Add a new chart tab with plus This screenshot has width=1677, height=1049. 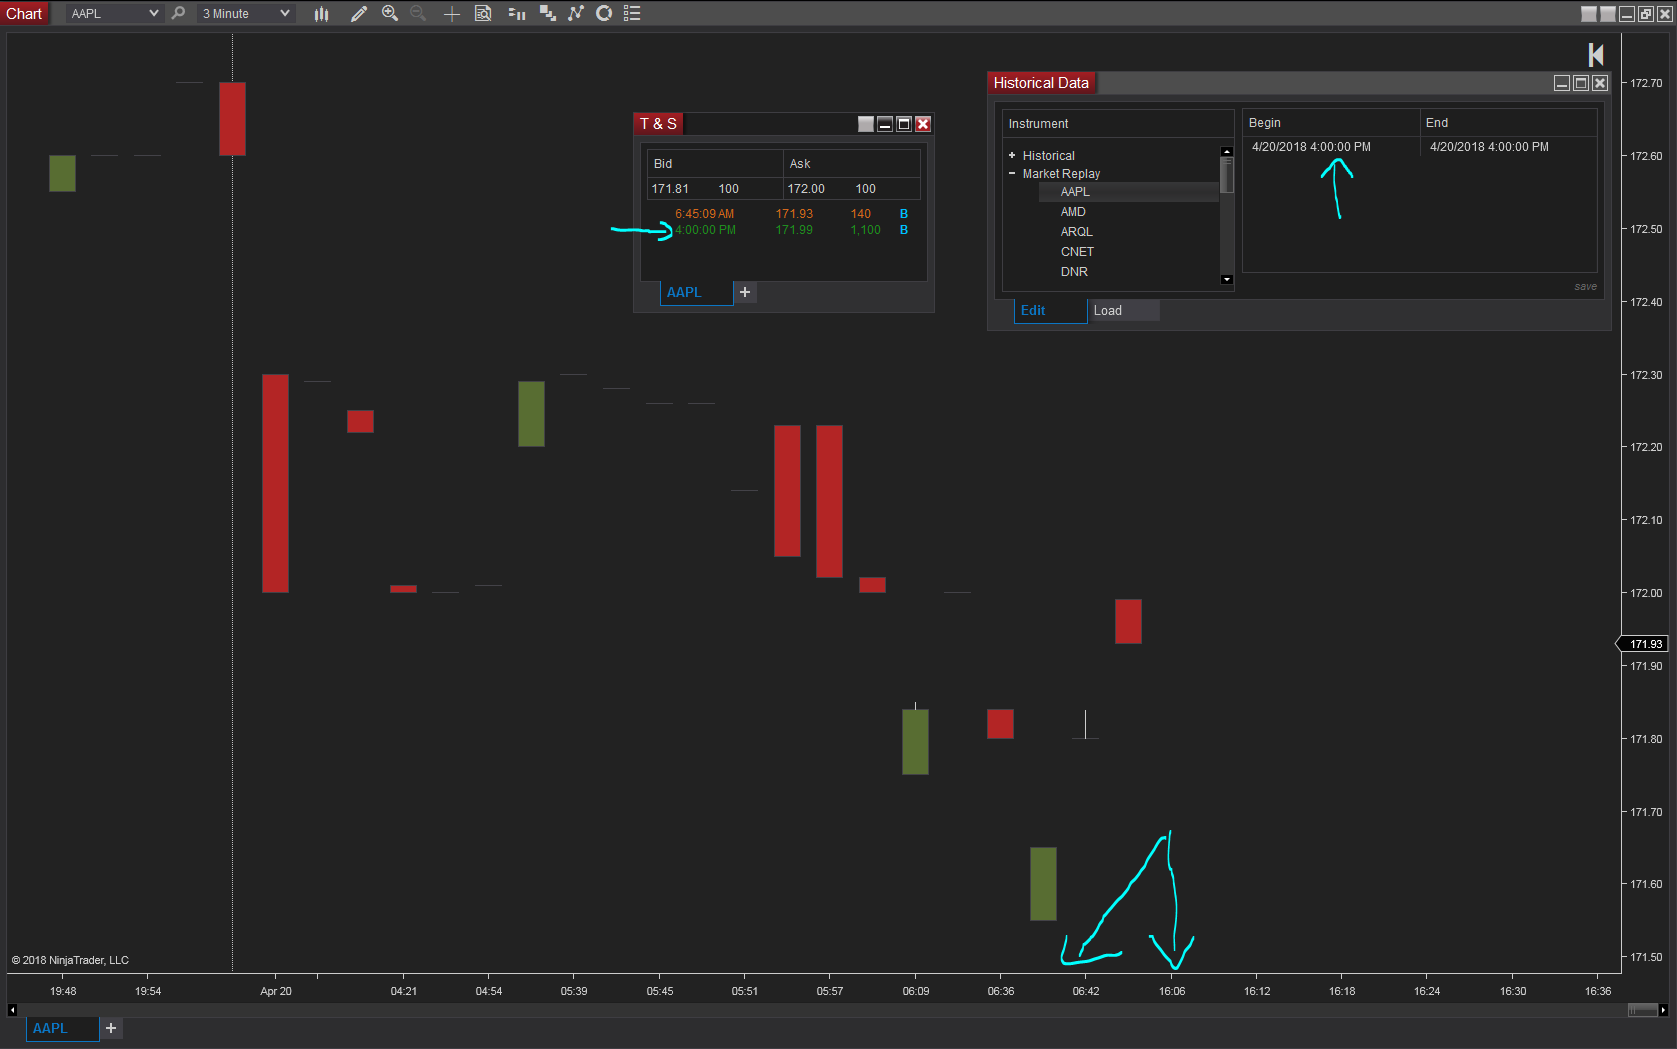111,1028
